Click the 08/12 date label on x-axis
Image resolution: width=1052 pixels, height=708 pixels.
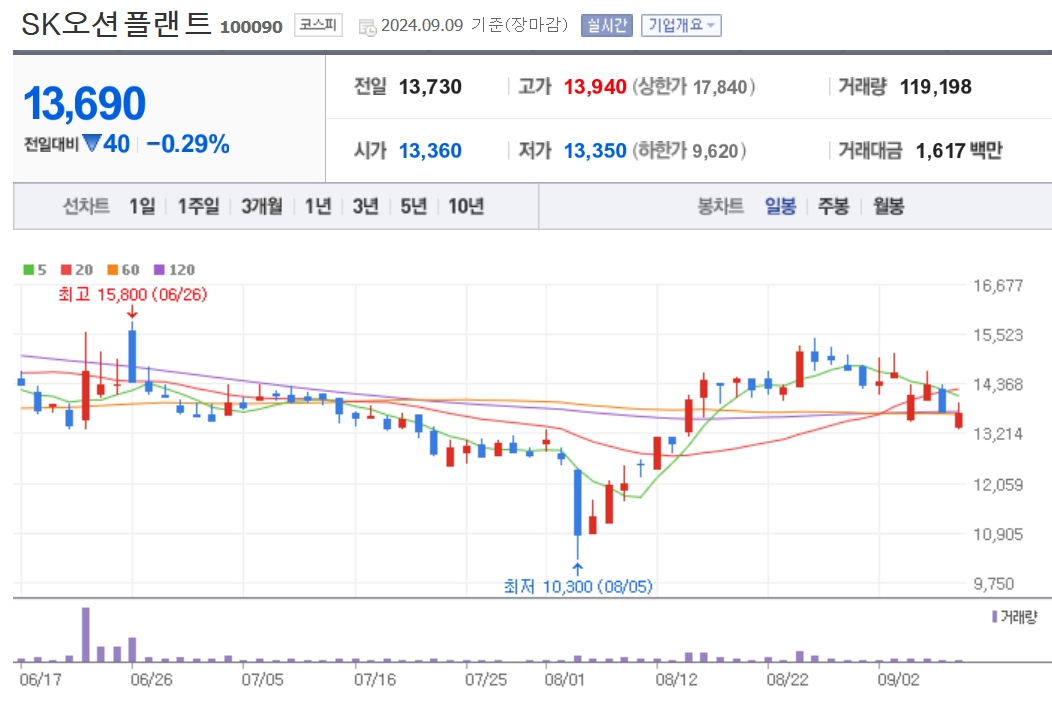(676, 680)
